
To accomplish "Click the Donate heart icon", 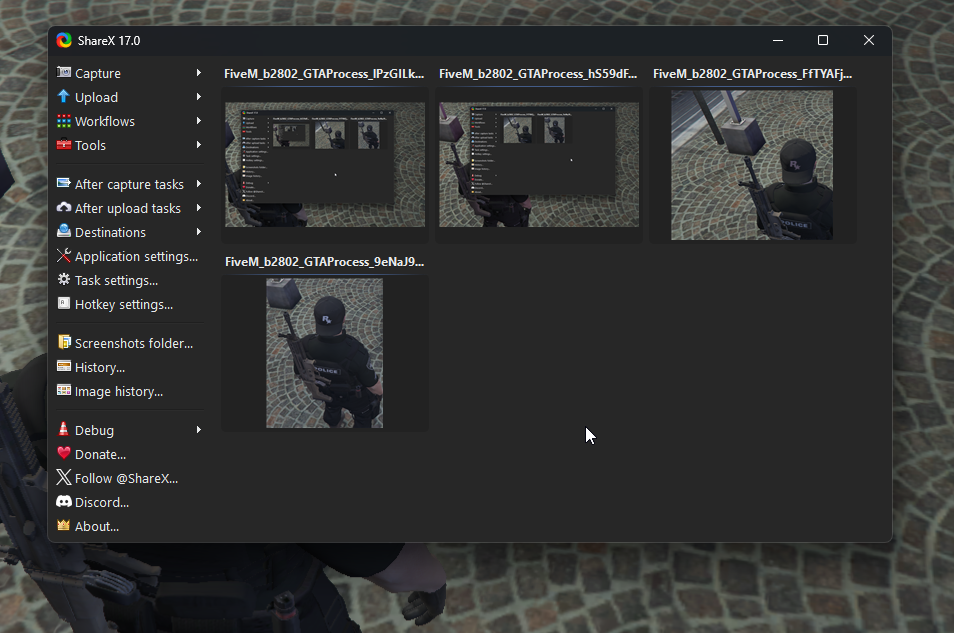I will 64,453.
